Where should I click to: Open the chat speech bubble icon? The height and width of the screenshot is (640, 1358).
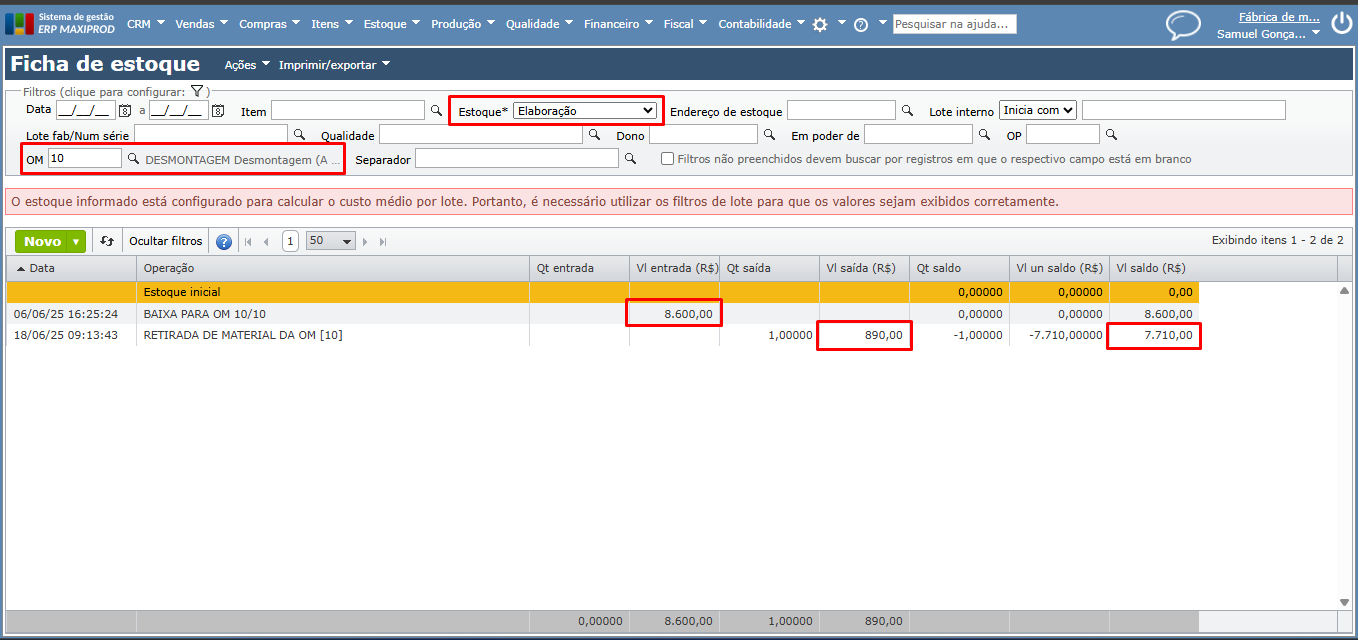tap(1183, 24)
